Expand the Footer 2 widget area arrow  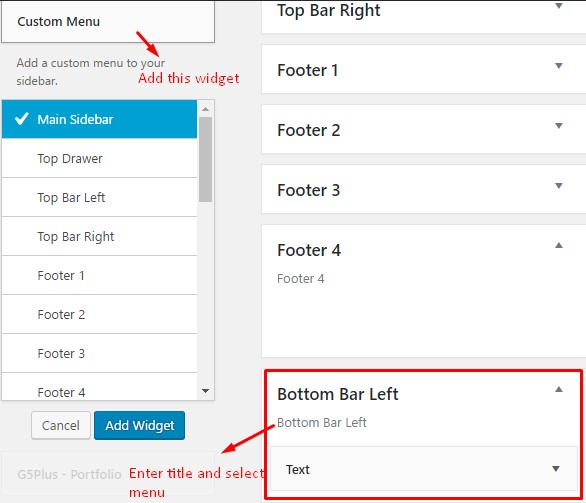coord(559,126)
